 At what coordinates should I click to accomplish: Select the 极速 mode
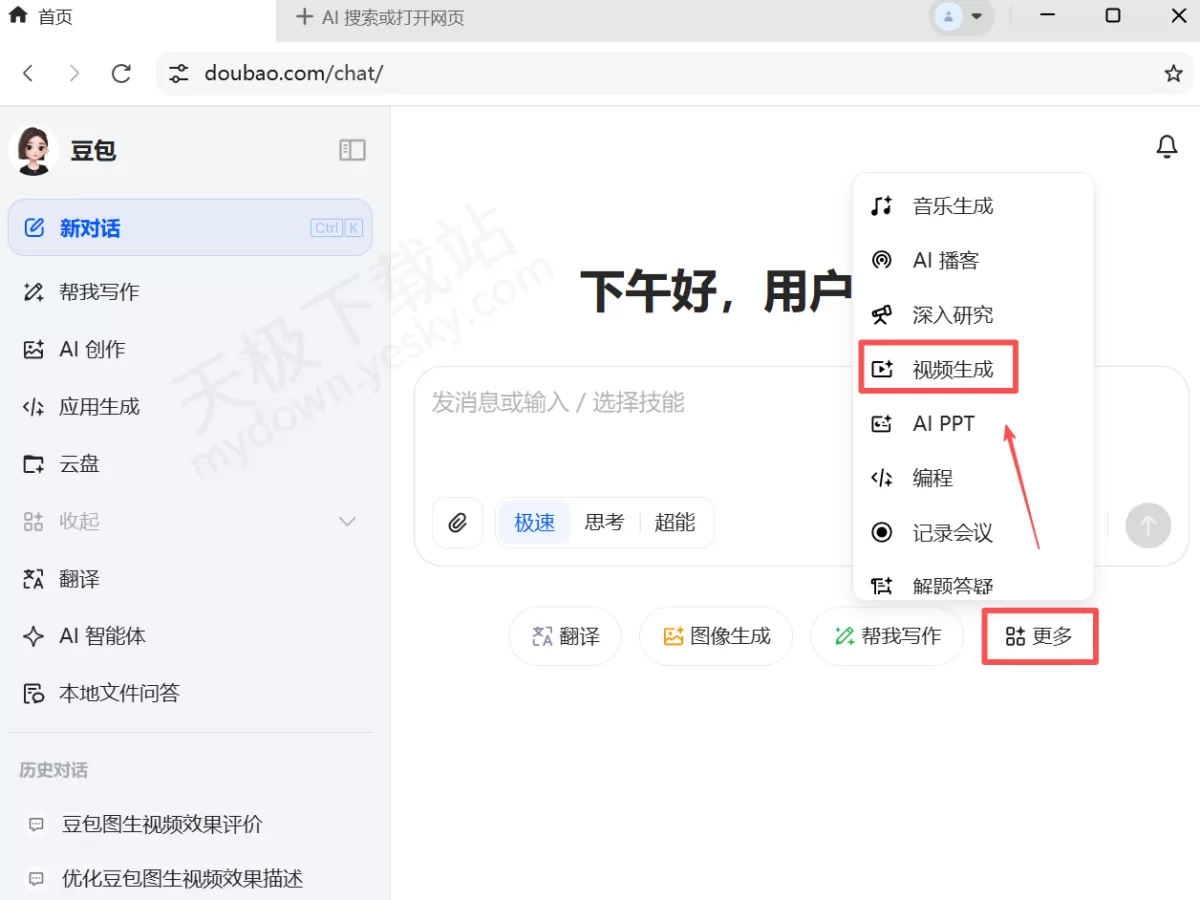point(535,523)
